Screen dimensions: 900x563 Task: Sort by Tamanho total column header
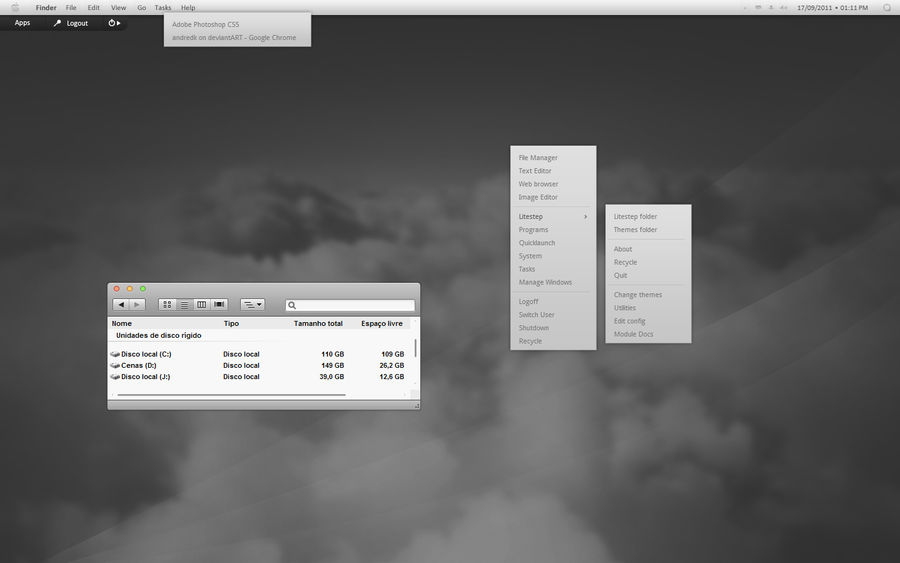click(318, 324)
